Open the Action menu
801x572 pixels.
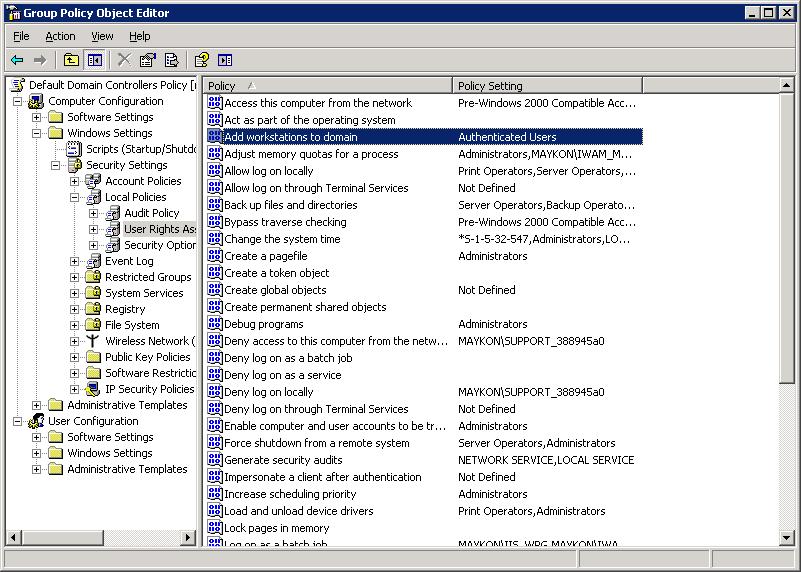(x=60, y=36)
